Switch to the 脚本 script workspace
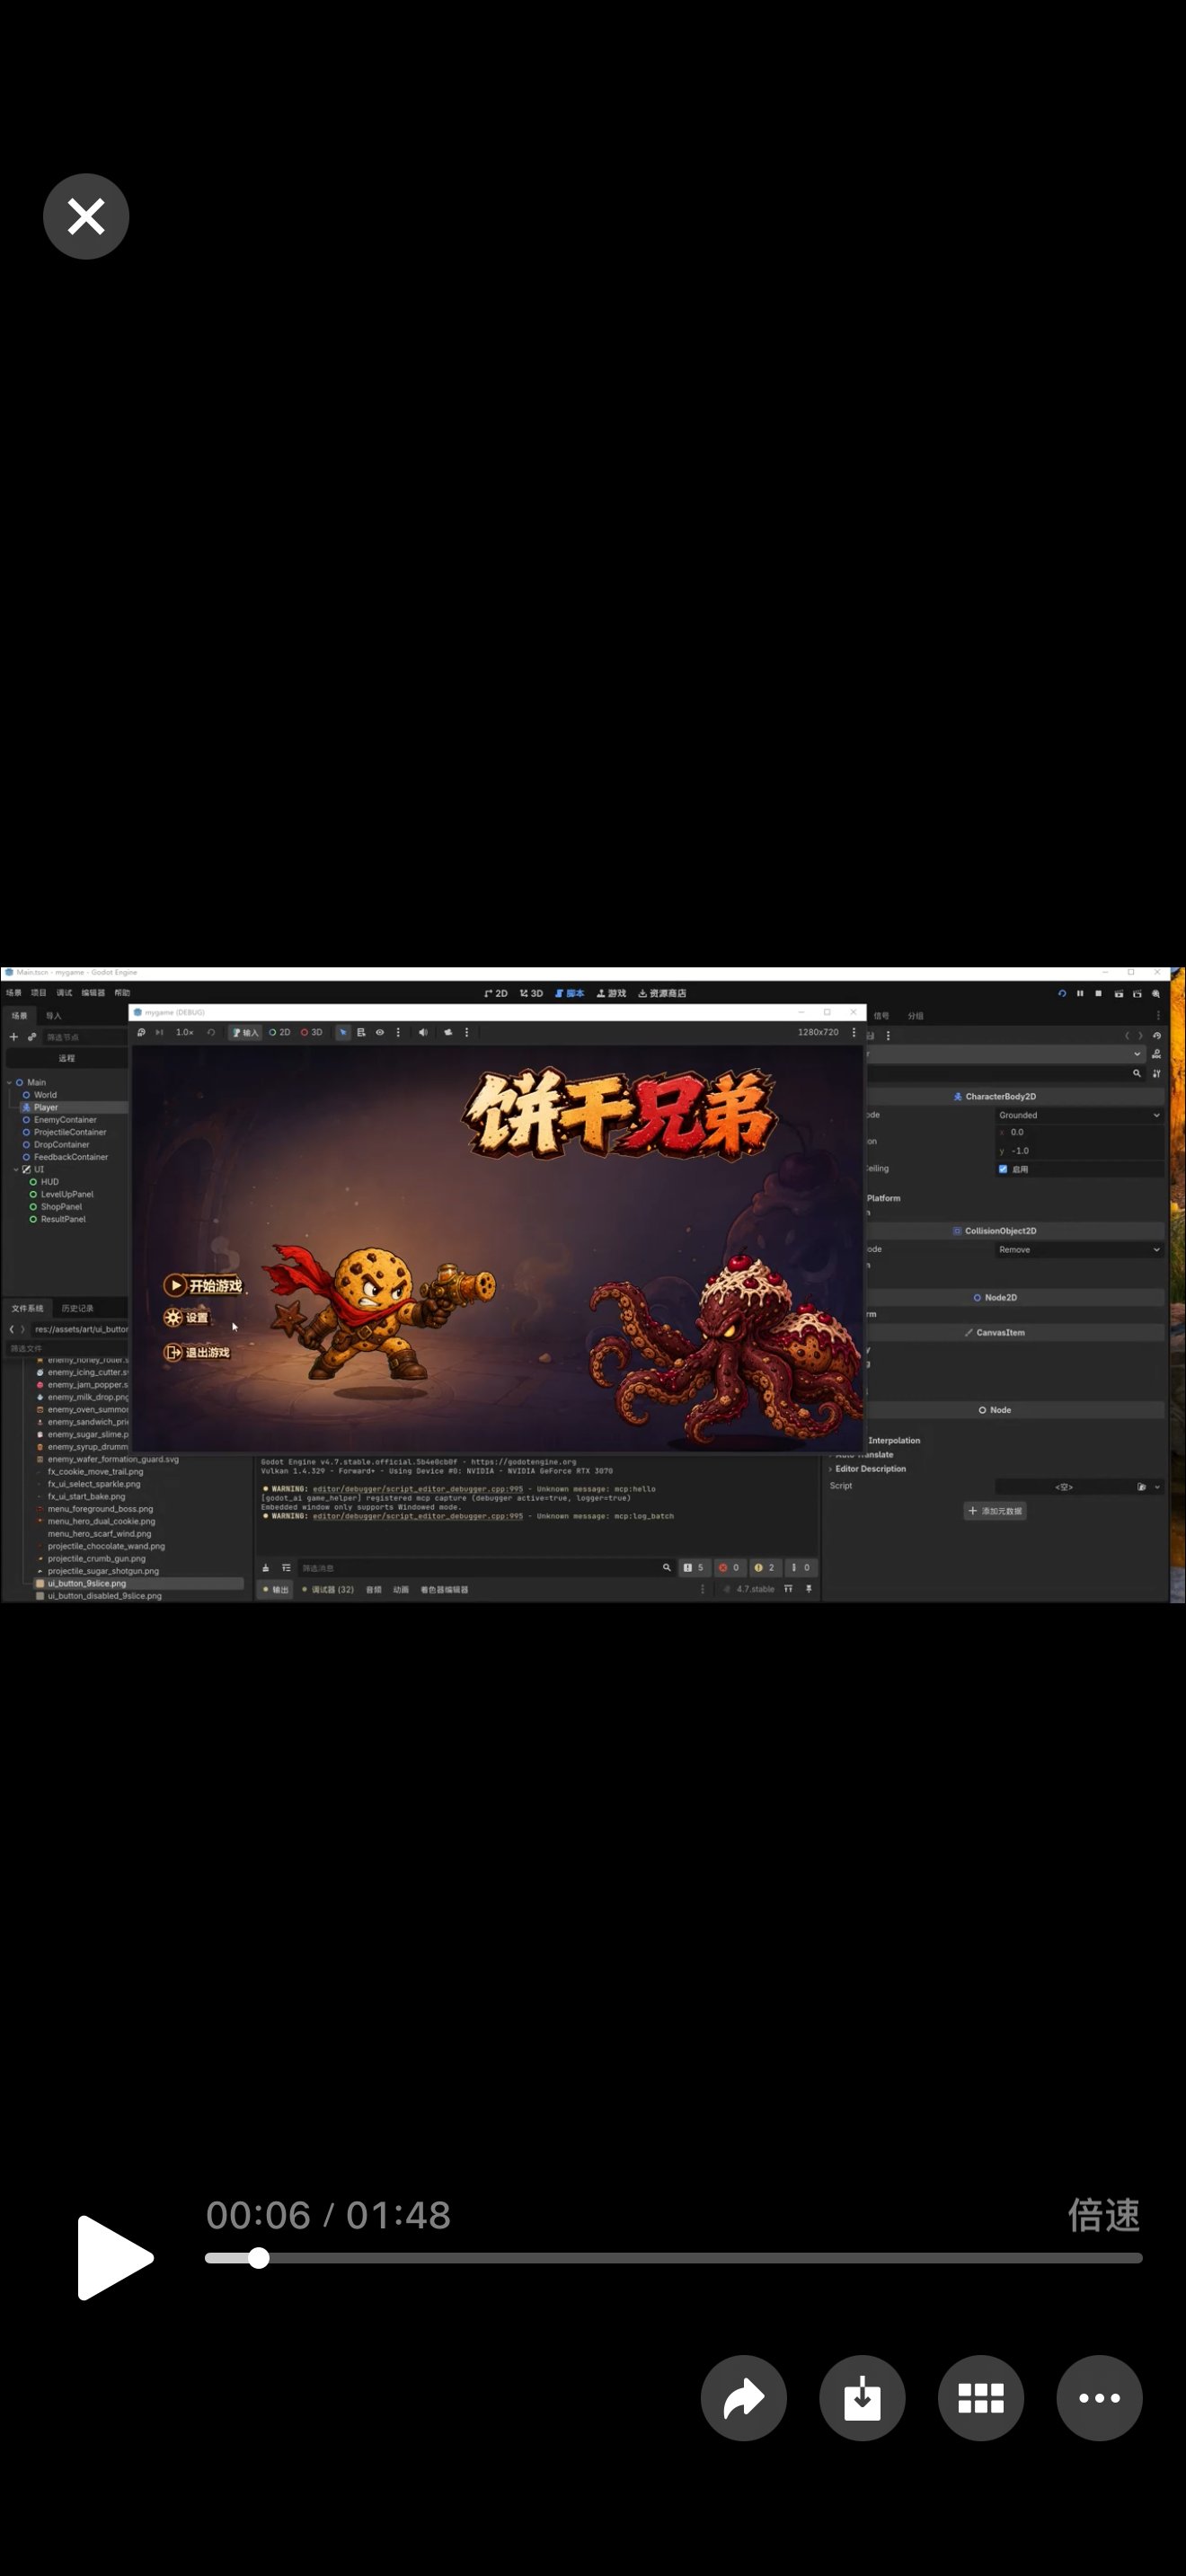This screenshot has height=2576, width=1186. pos(570,993)
